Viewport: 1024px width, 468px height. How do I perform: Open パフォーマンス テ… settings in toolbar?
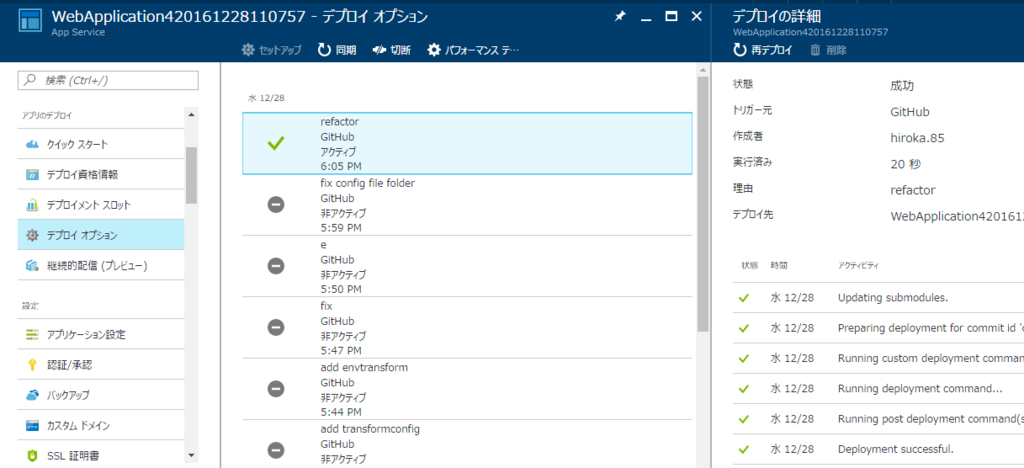pyautogui.click(x=473, y=50)
